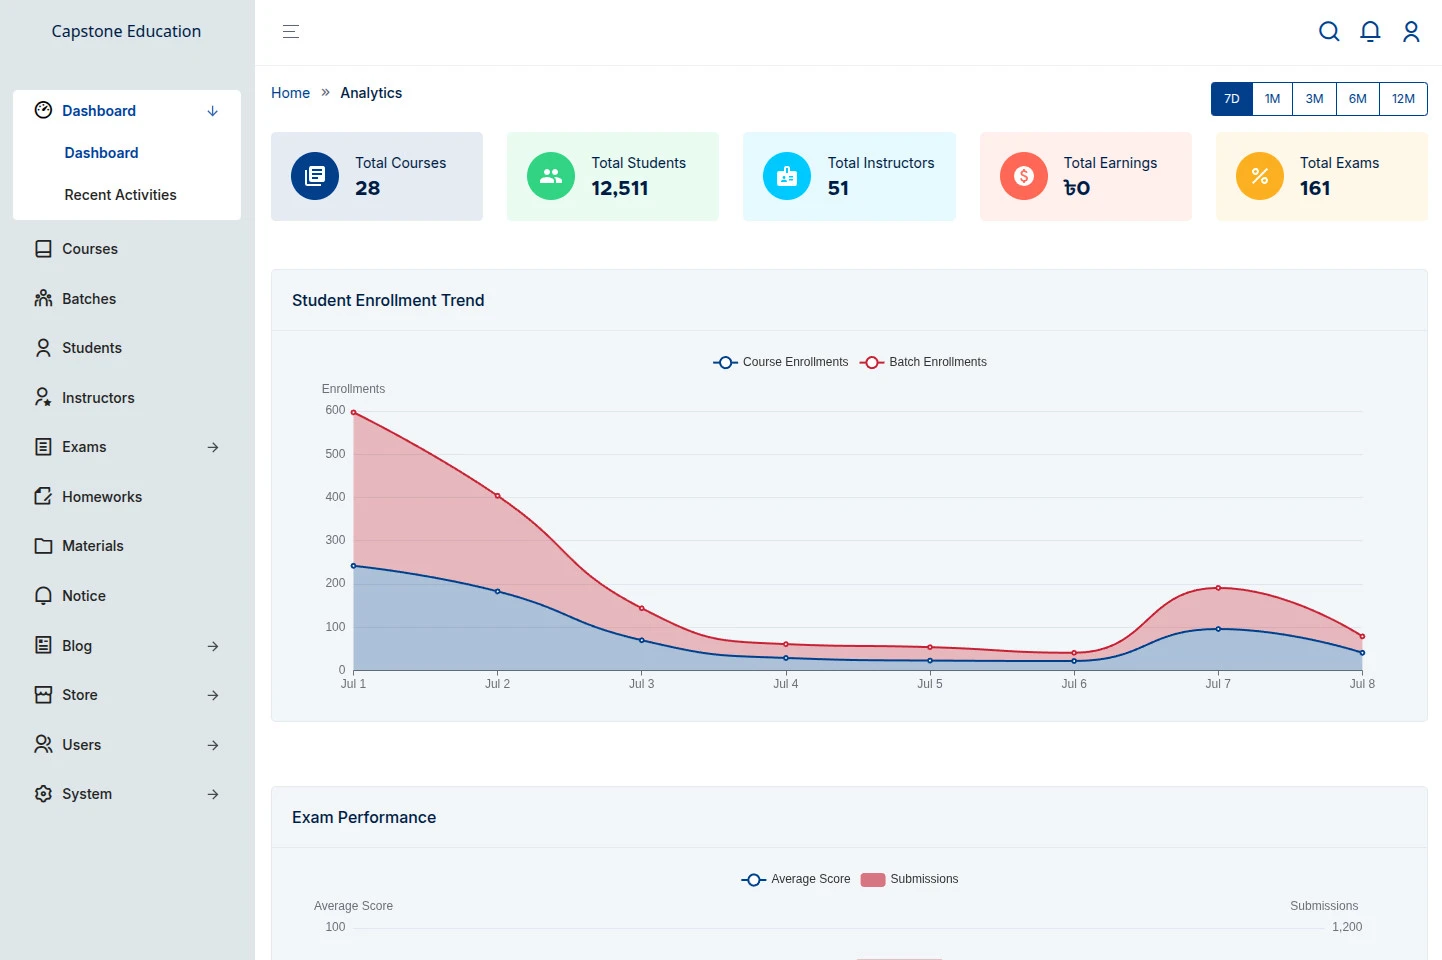
Task: Click the Exams list icon
Action: click(43, 447)
